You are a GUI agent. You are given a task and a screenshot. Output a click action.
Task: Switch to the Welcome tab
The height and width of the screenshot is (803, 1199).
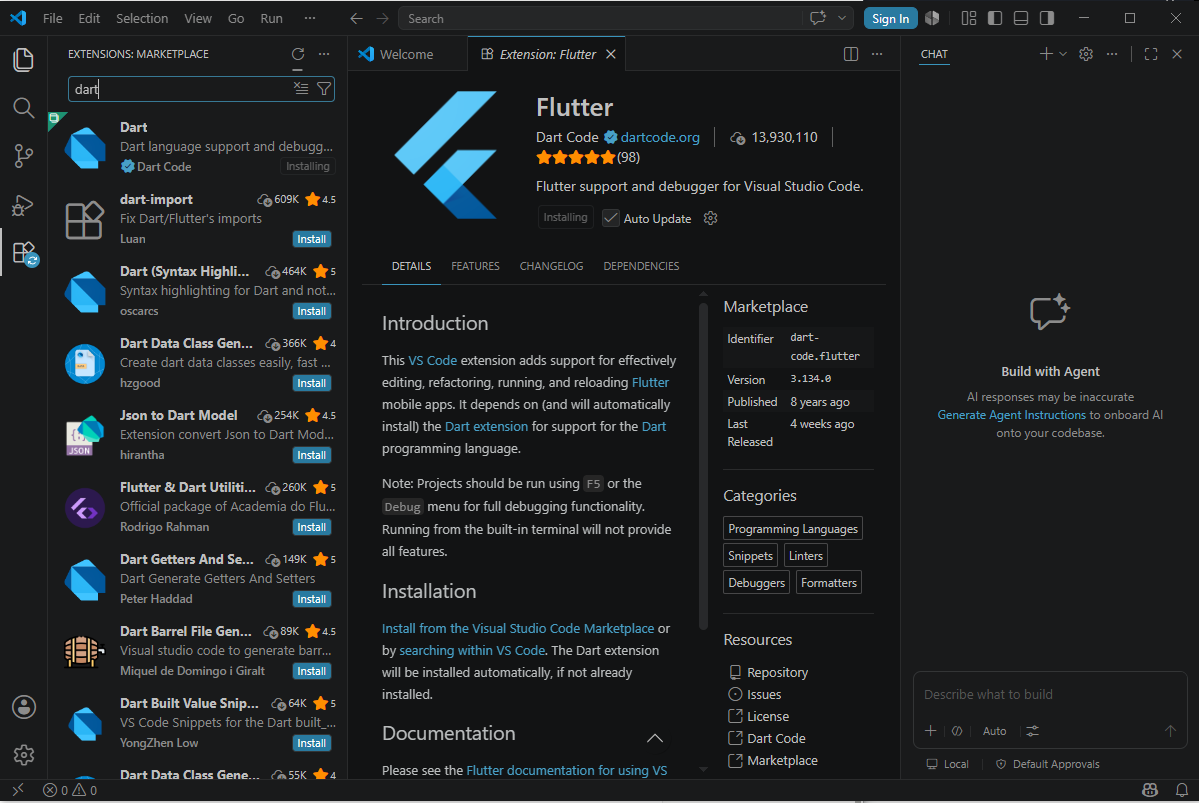(x=407, y=54)
